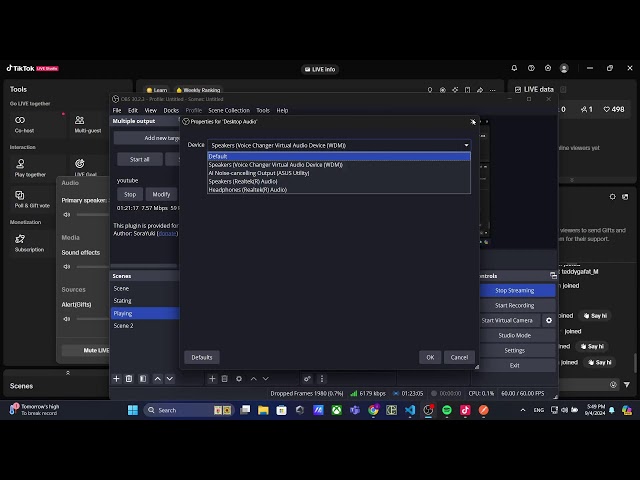Follow the donate link
The height and width of the screenshot is (480, 640).
(167, 233)
